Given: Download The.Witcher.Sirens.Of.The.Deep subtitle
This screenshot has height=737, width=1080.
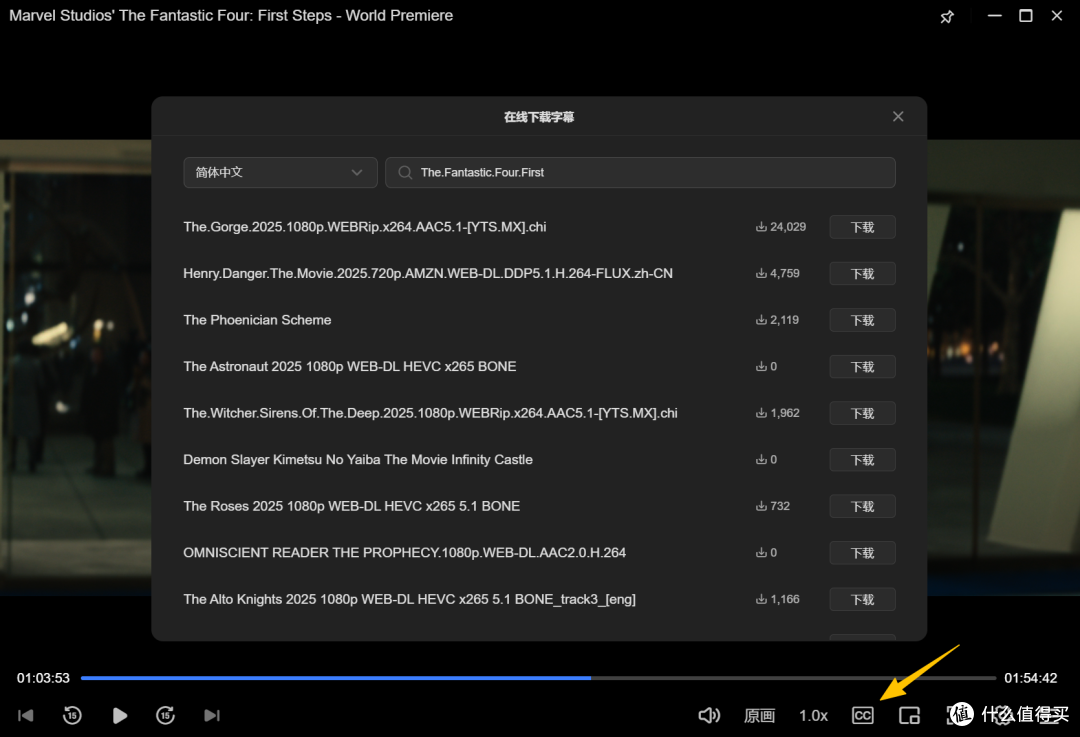Looking at the screenshot, I should (862, 413).
